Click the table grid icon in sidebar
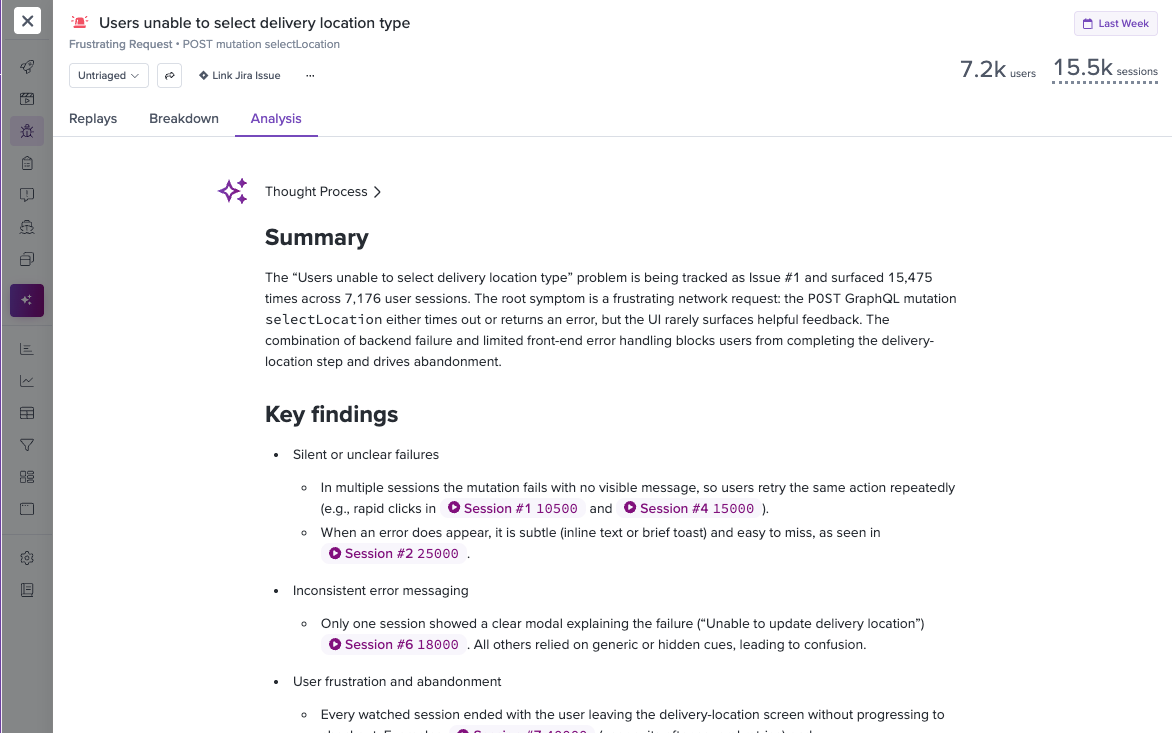This screenshot has width=1172, height=733. pos(26,412)
